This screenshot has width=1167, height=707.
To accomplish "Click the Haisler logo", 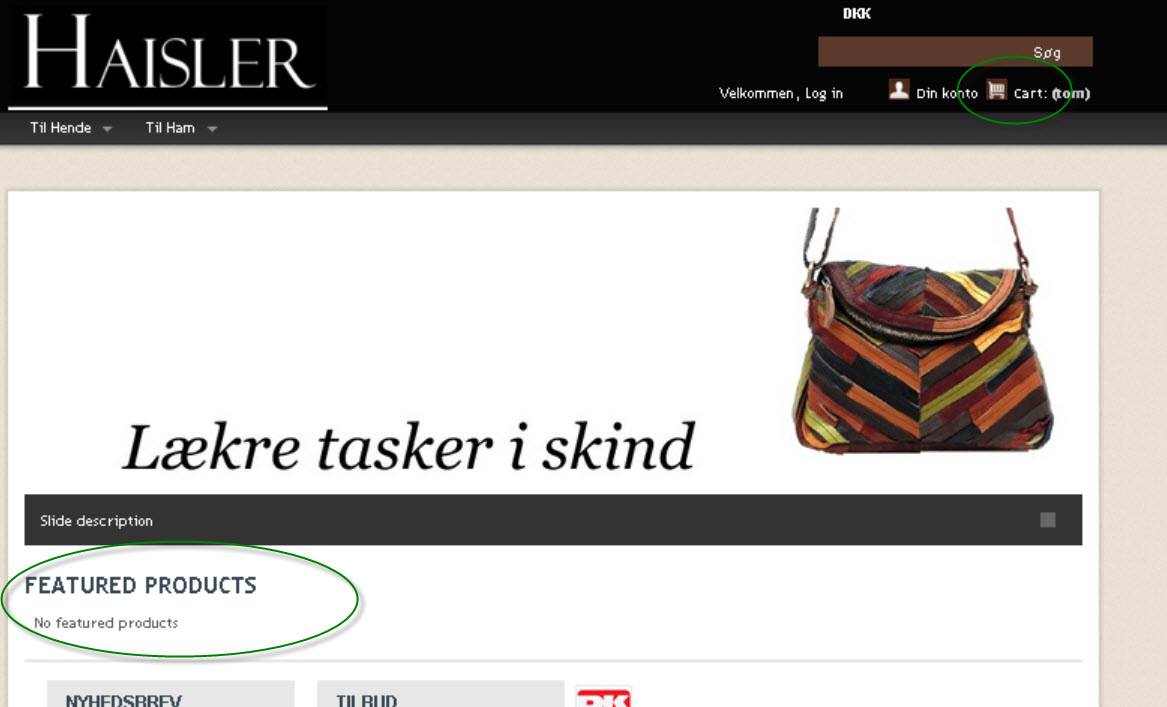I will point(168,57).
